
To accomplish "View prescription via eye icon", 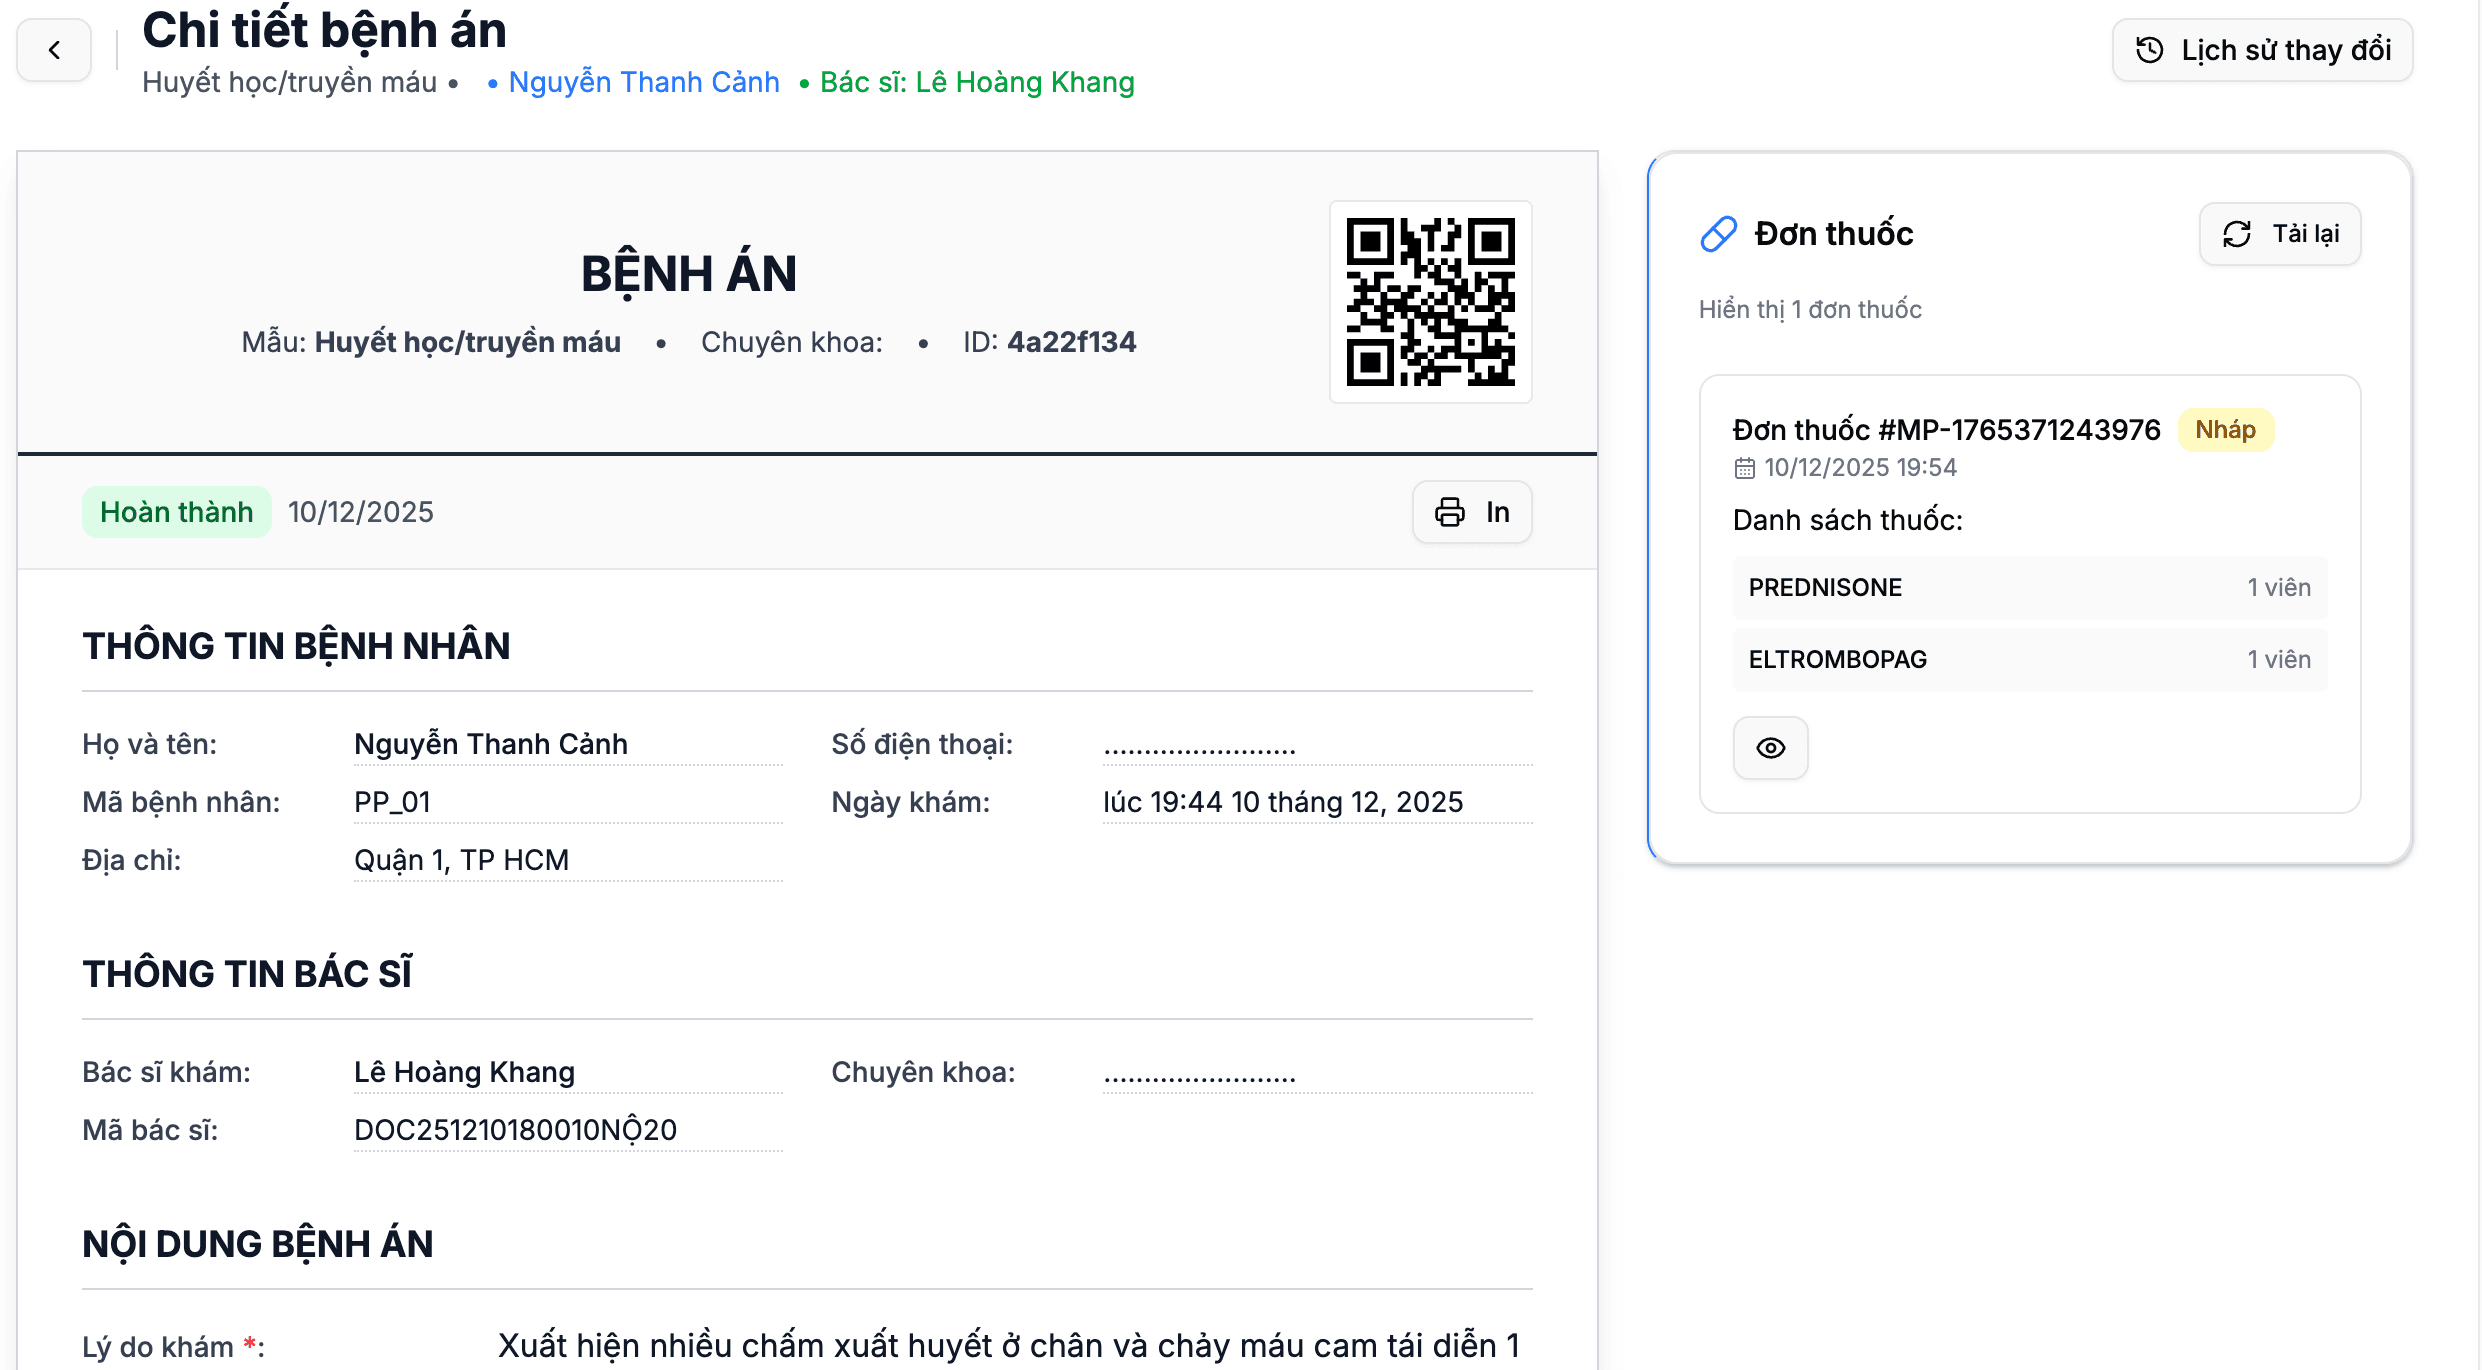I will click(1770, 748).
